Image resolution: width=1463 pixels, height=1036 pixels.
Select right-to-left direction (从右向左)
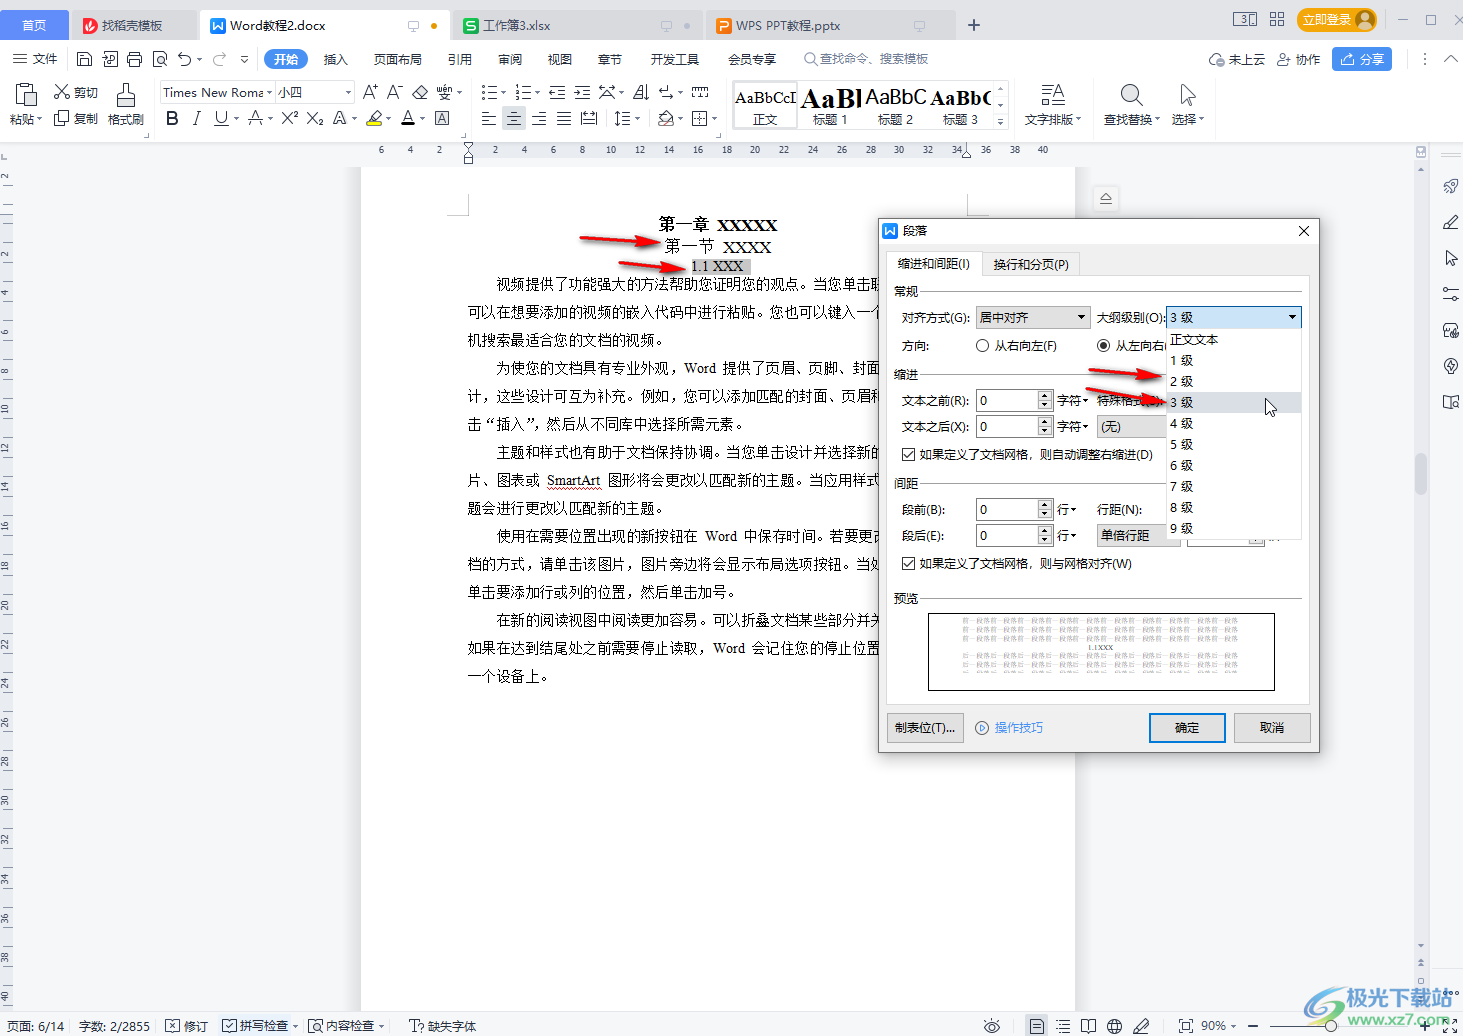pos(982,345)
